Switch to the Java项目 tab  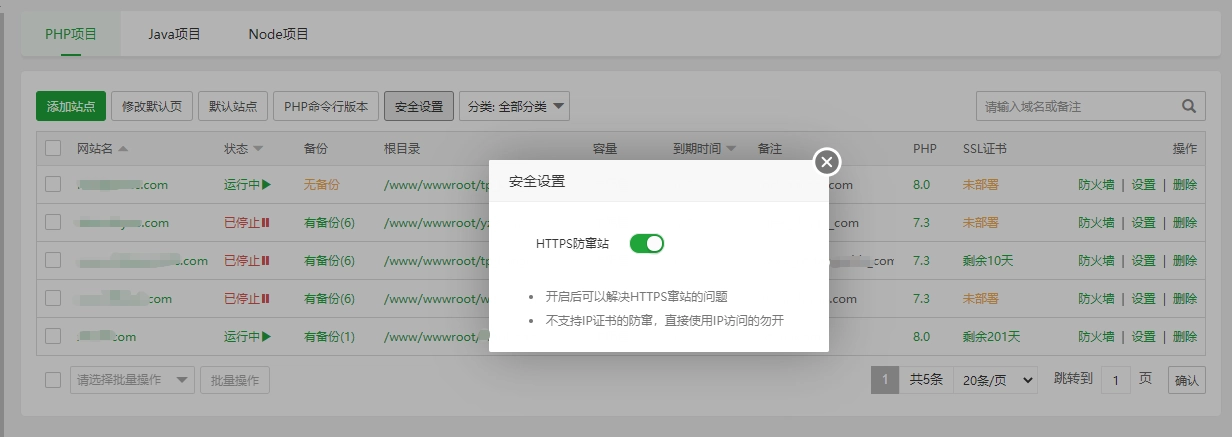tap(175, 34)
